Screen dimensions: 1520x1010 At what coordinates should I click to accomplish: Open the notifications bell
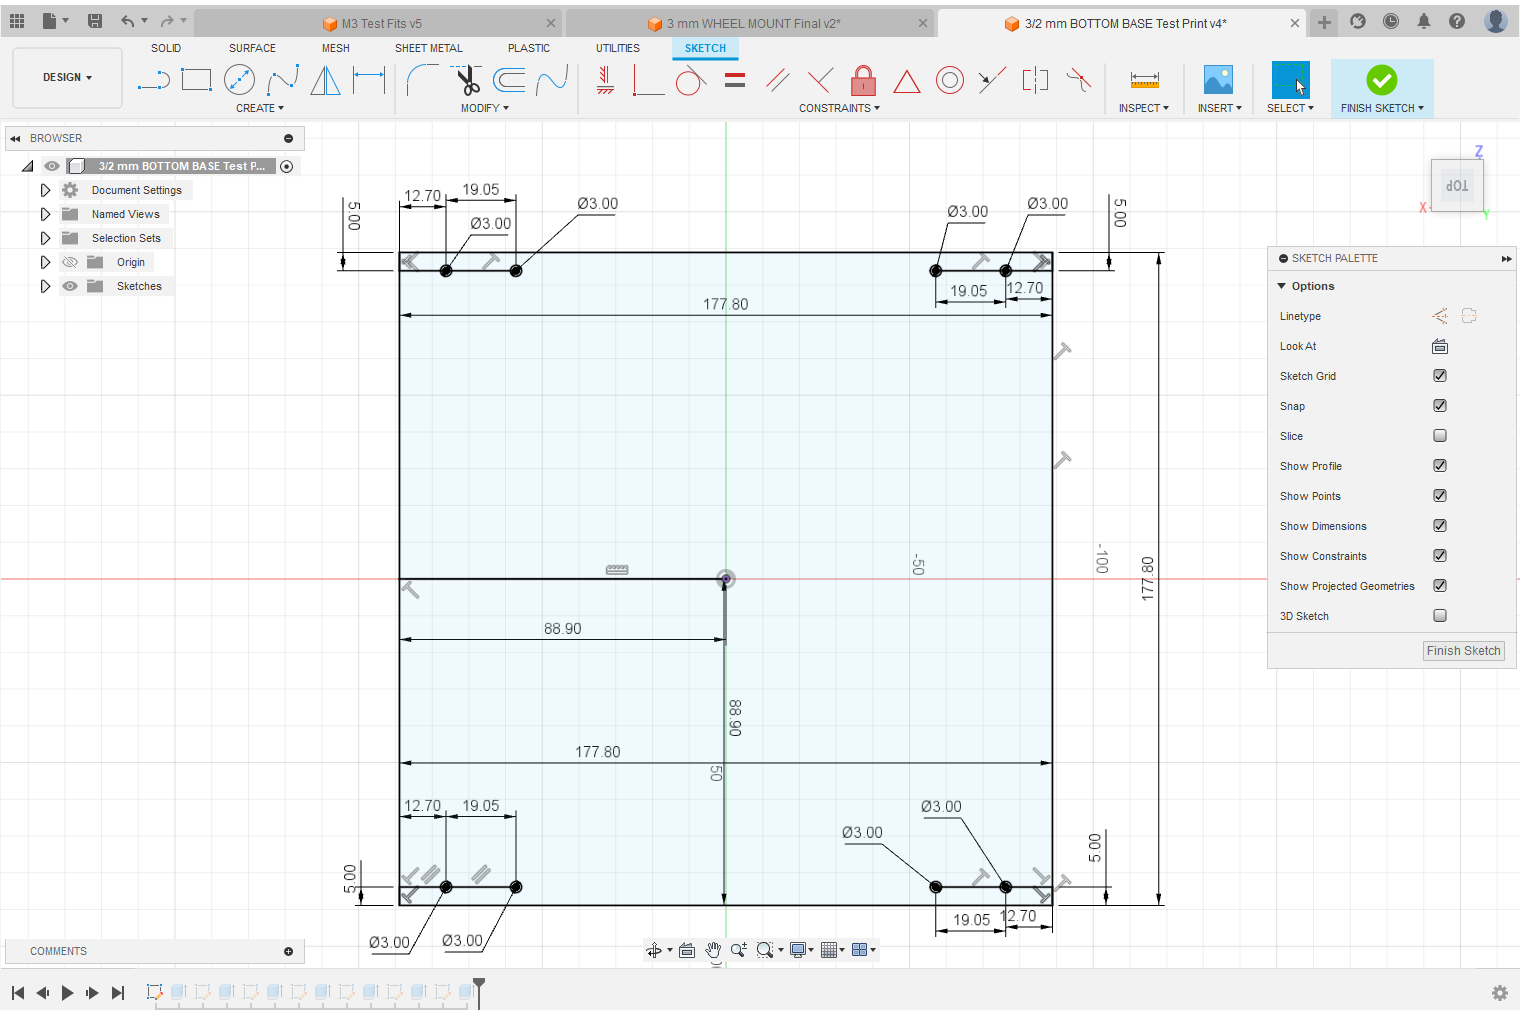pyautogui.click(x=1424, y=21)
